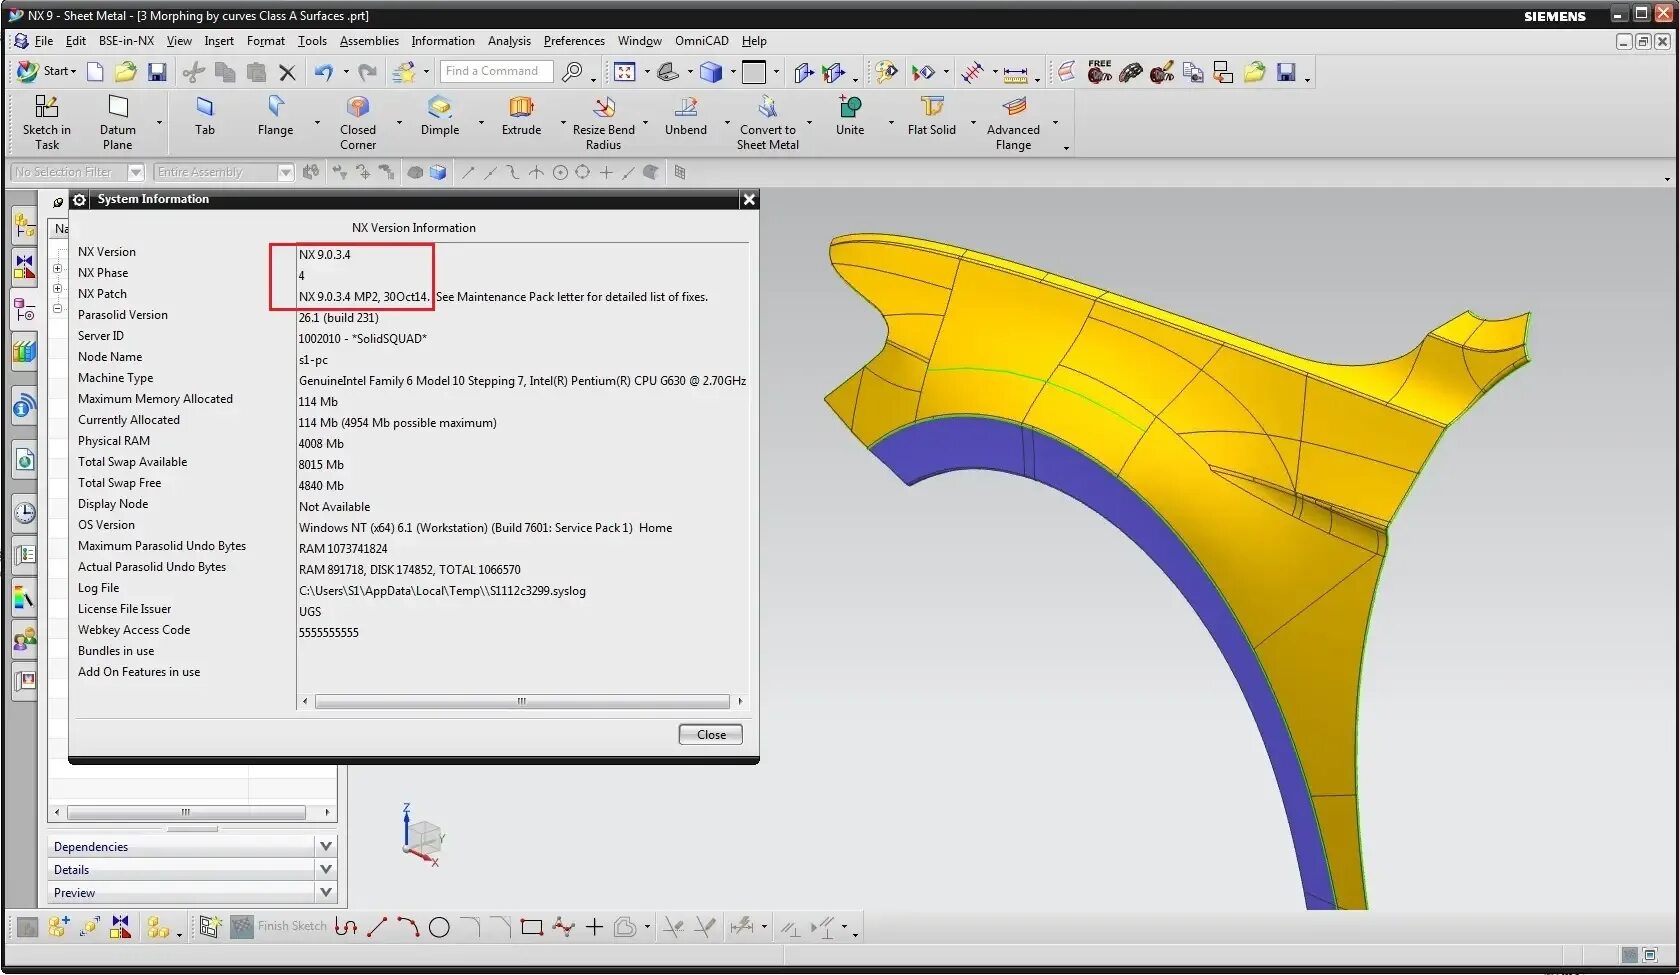Select the Unbend tool
This screenshot has height=975, width=1679.
685,116
